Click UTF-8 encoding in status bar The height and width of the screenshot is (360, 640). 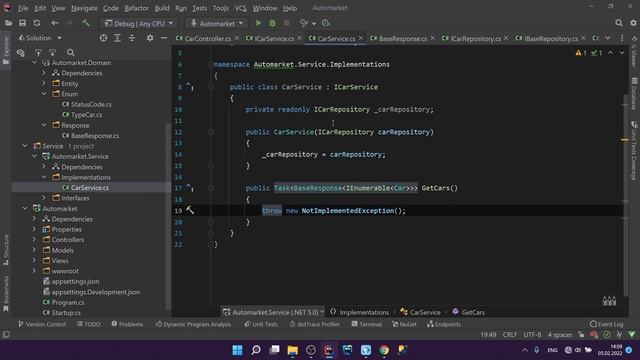click(x=532, y=335)
